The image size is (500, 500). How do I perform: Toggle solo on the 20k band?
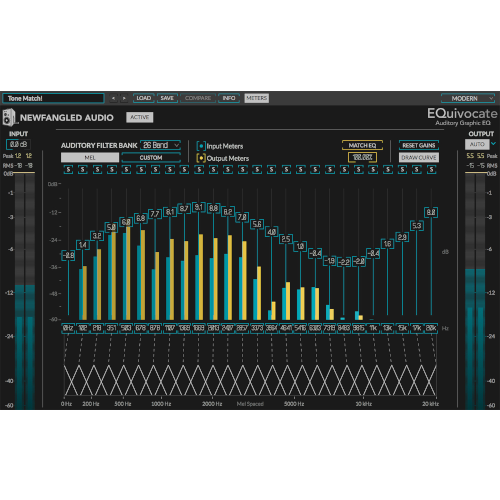coord(431,170)
